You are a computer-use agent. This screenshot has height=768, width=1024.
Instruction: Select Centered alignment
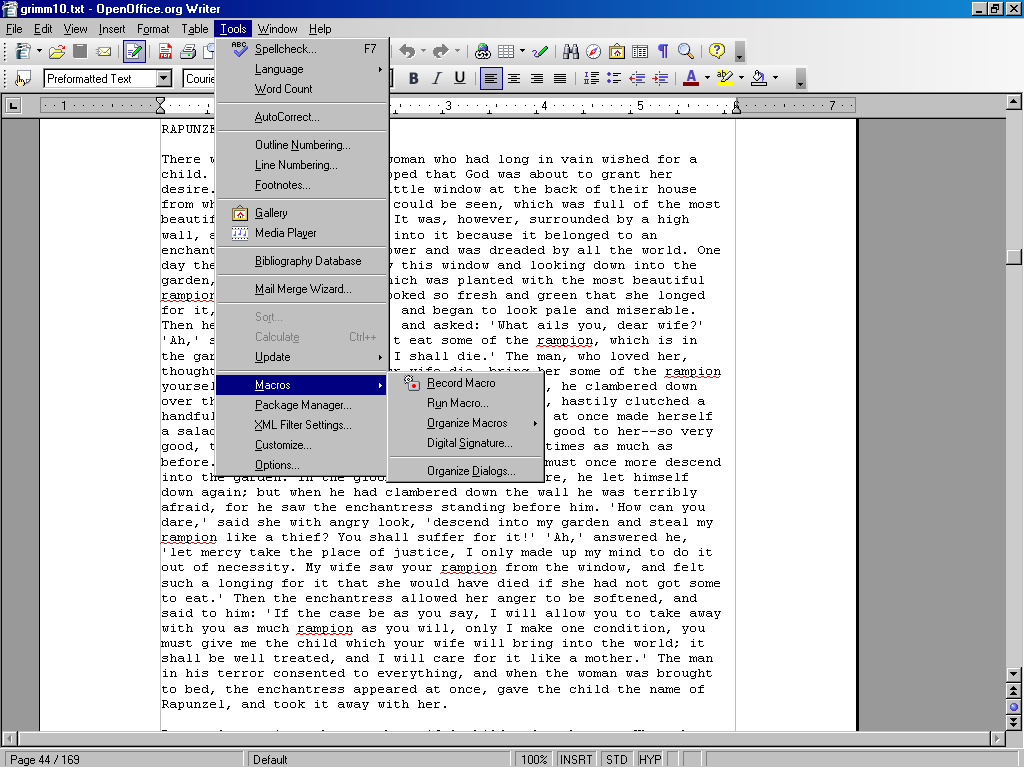tap(514, 78)
